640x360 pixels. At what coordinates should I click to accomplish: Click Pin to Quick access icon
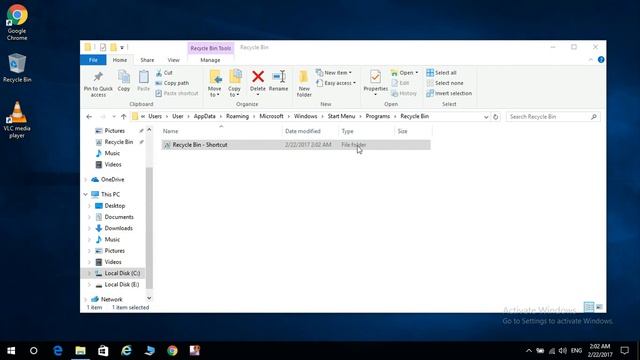point(98,77)
